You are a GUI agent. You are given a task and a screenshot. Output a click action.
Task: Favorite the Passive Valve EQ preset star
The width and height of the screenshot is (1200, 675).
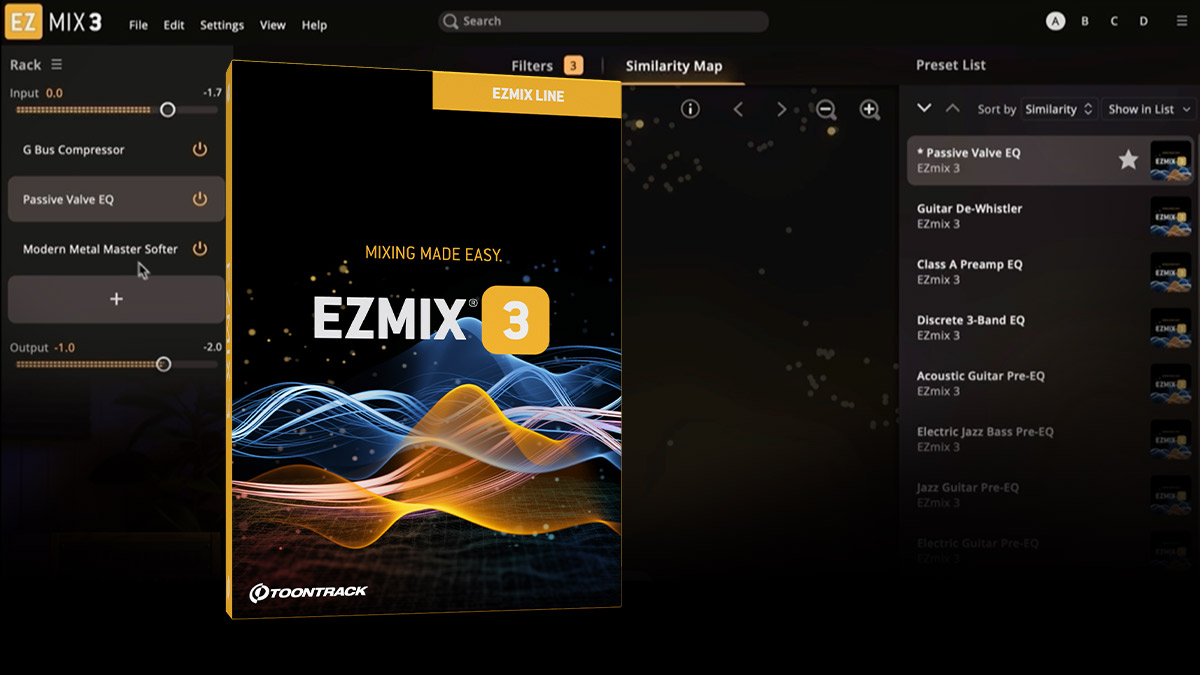click(x=1128, y=160)
